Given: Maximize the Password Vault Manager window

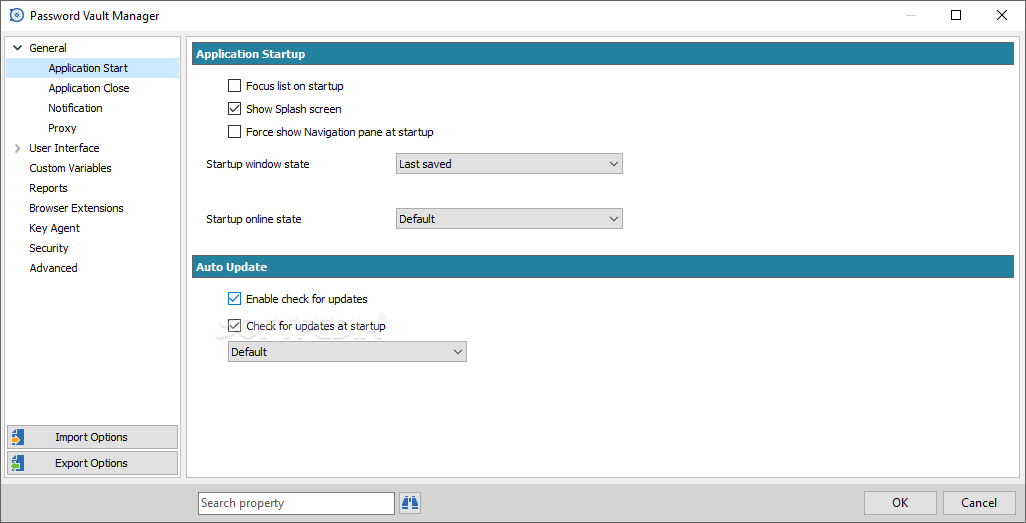Looking at the screenshot, I should tap(956, 16).
